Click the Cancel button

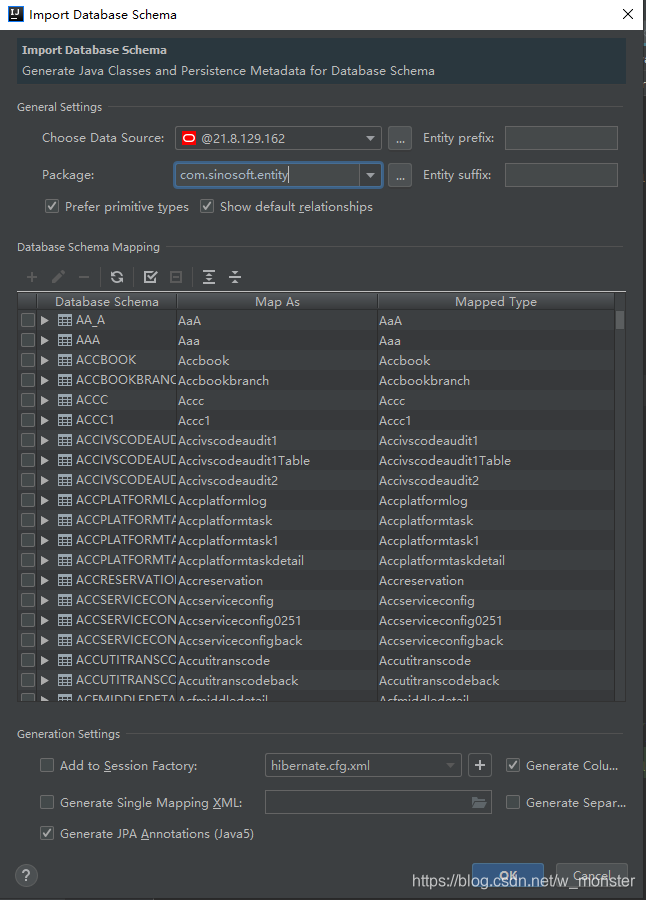point(591,875)
